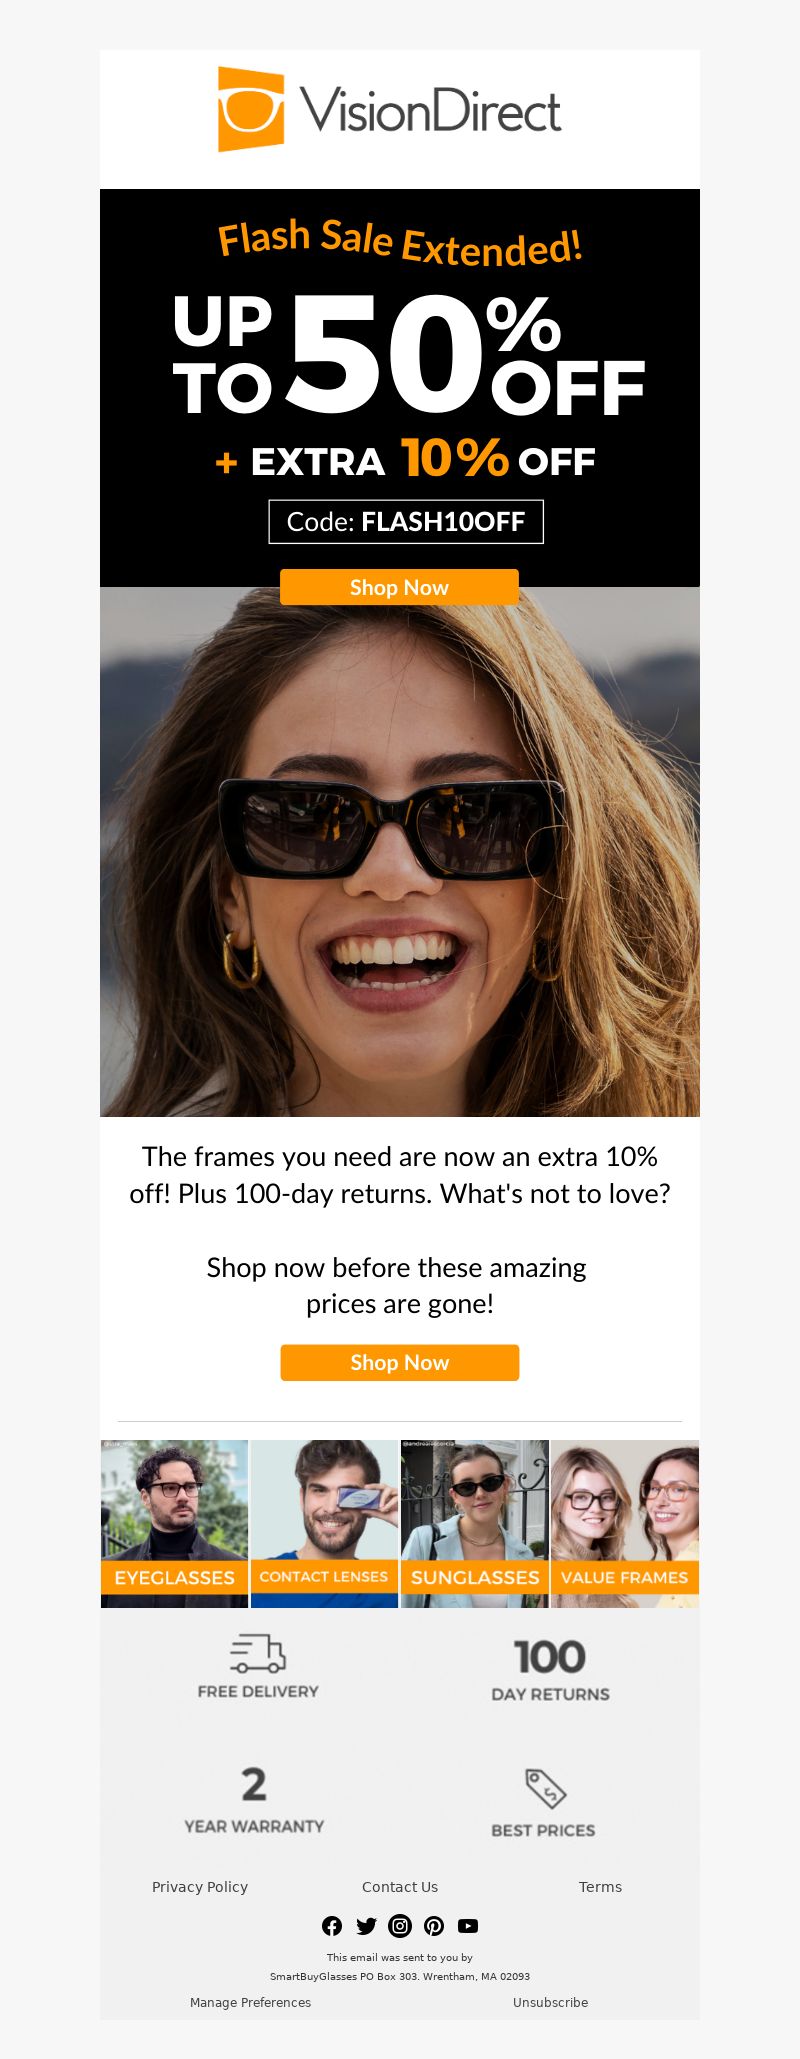Open the Pinterest icon
The width and height of the screenshot is (800, 2059).
click(434, 1925)
